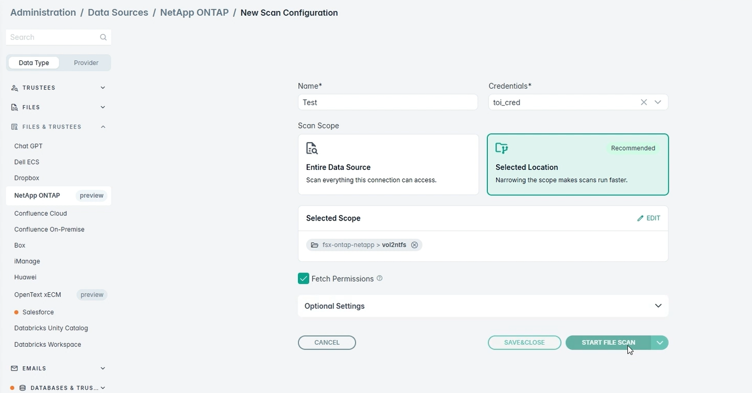The width and height of the screenshot is (752, 393).
Task: Click the Name input field
Action: tap(388, 102)
